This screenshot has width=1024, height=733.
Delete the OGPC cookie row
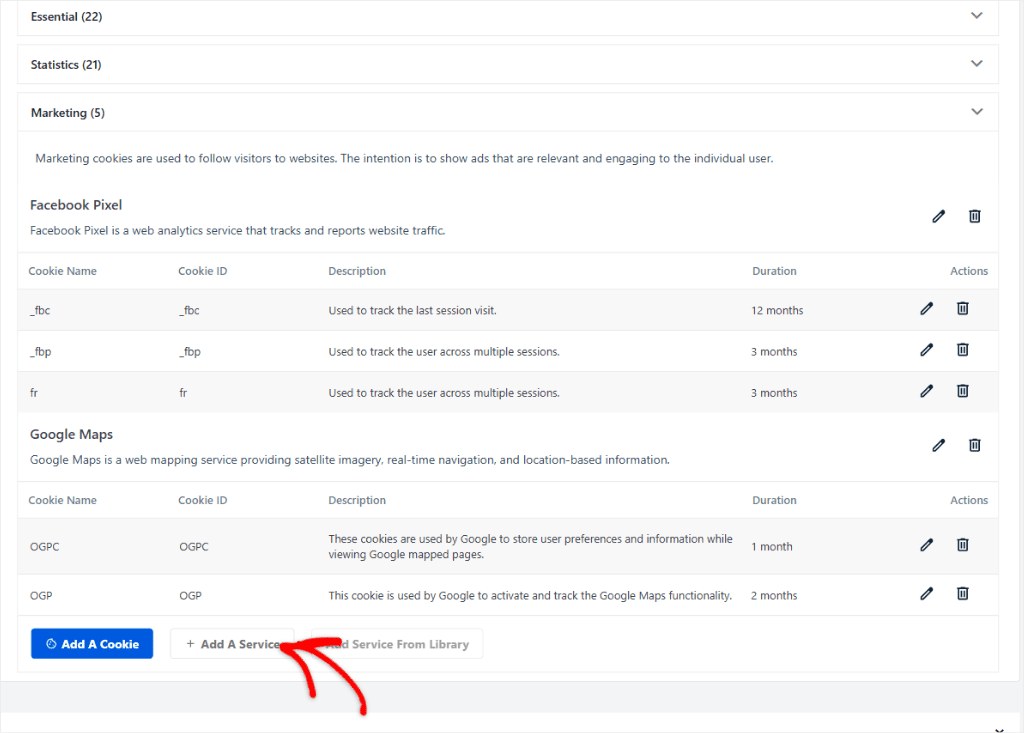[963, 545]
